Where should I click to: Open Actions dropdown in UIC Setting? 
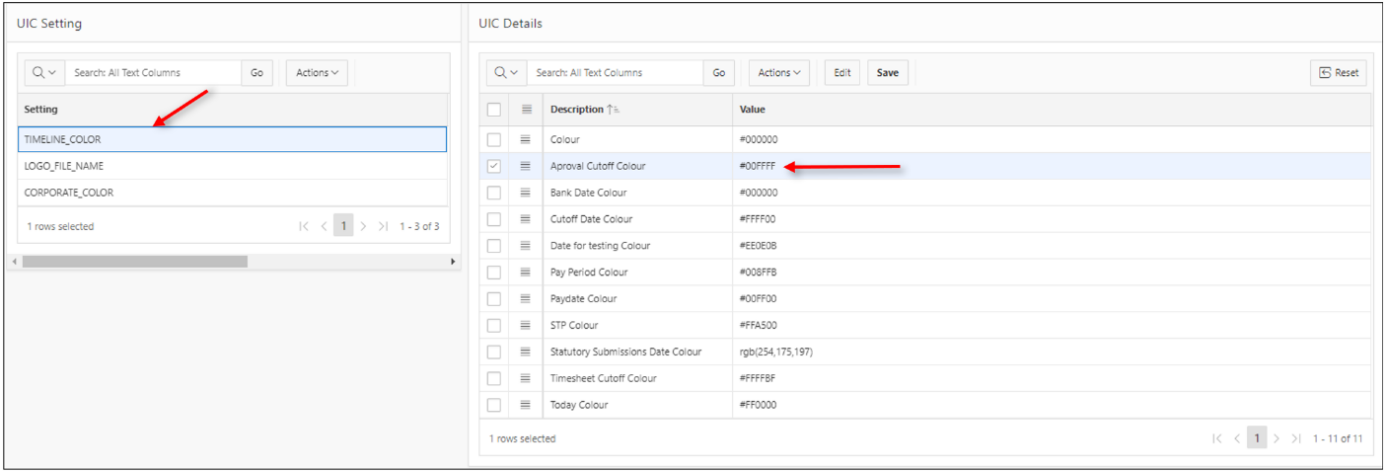point(316,73)
